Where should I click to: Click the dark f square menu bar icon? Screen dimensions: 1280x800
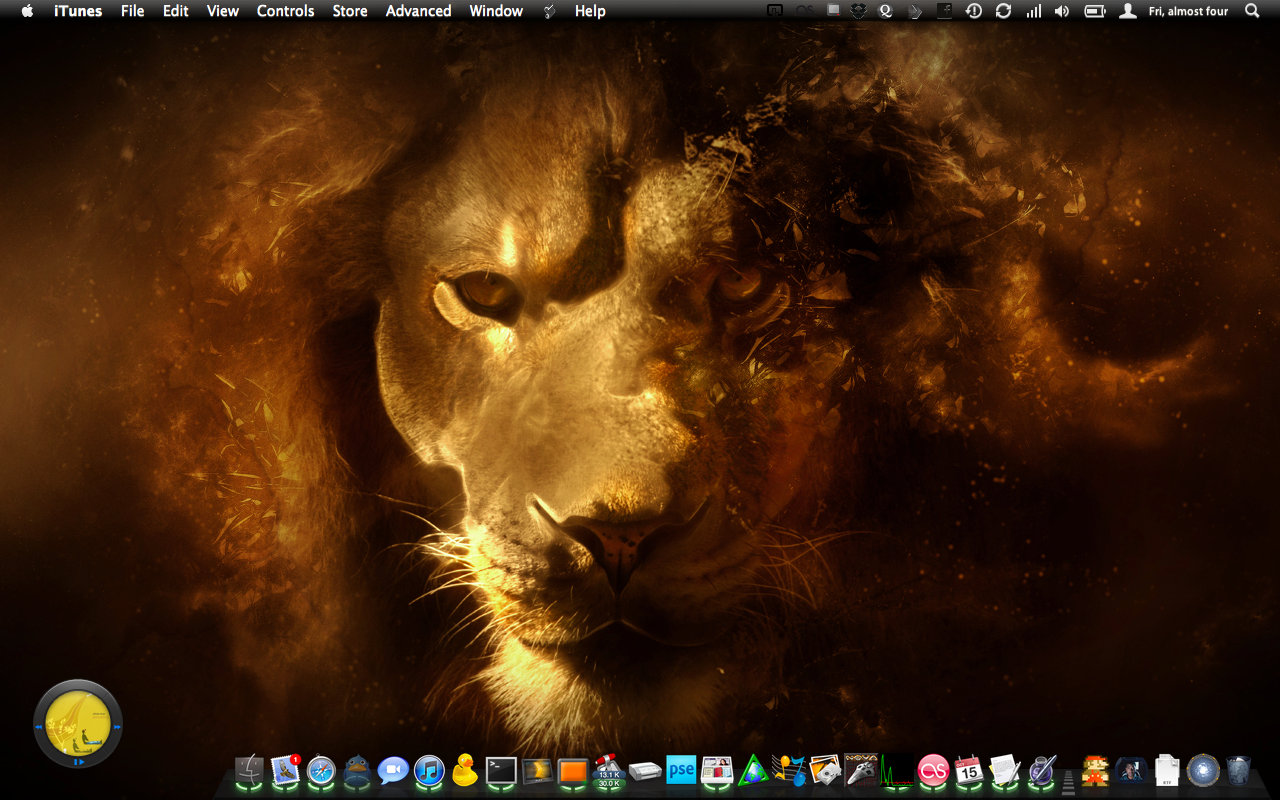click(945, 11)
